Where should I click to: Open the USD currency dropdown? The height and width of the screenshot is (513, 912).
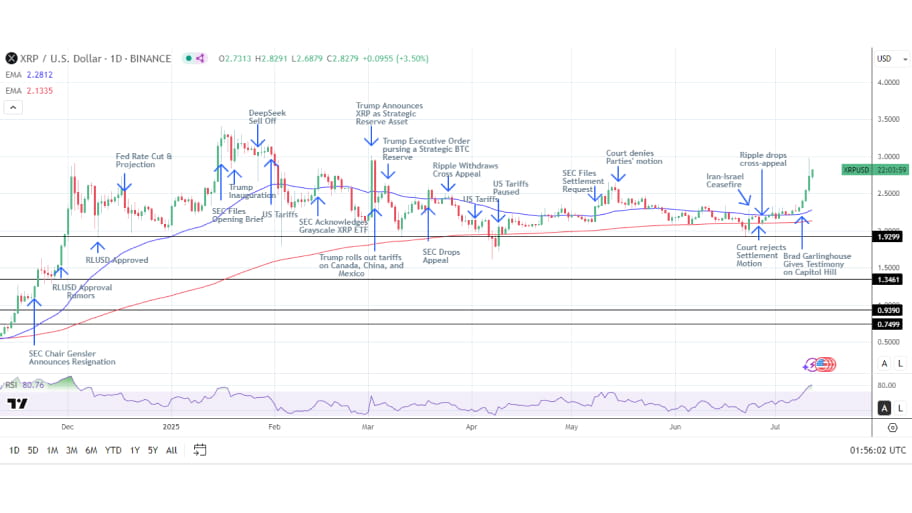click(x=892, y=59)
